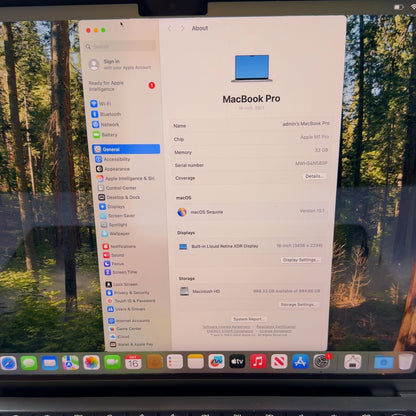Image resolution: width=416 pixels, height=416 pixels.
Task: Open Focus settings
Action: click(x=114, y=264)
